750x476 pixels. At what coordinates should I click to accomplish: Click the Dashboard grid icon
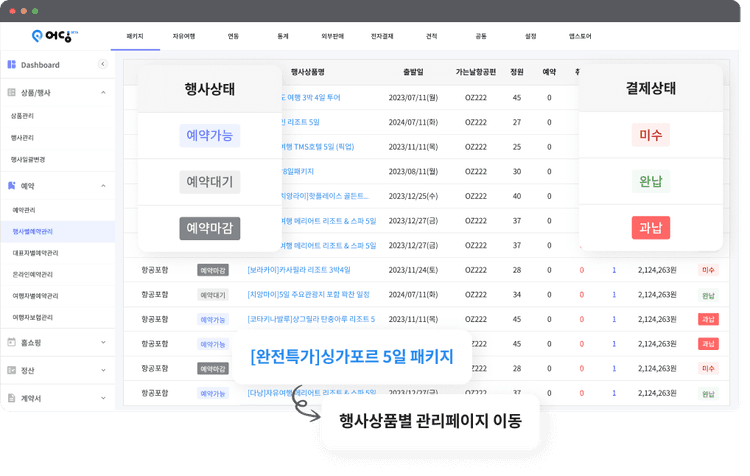coord(12,65)
